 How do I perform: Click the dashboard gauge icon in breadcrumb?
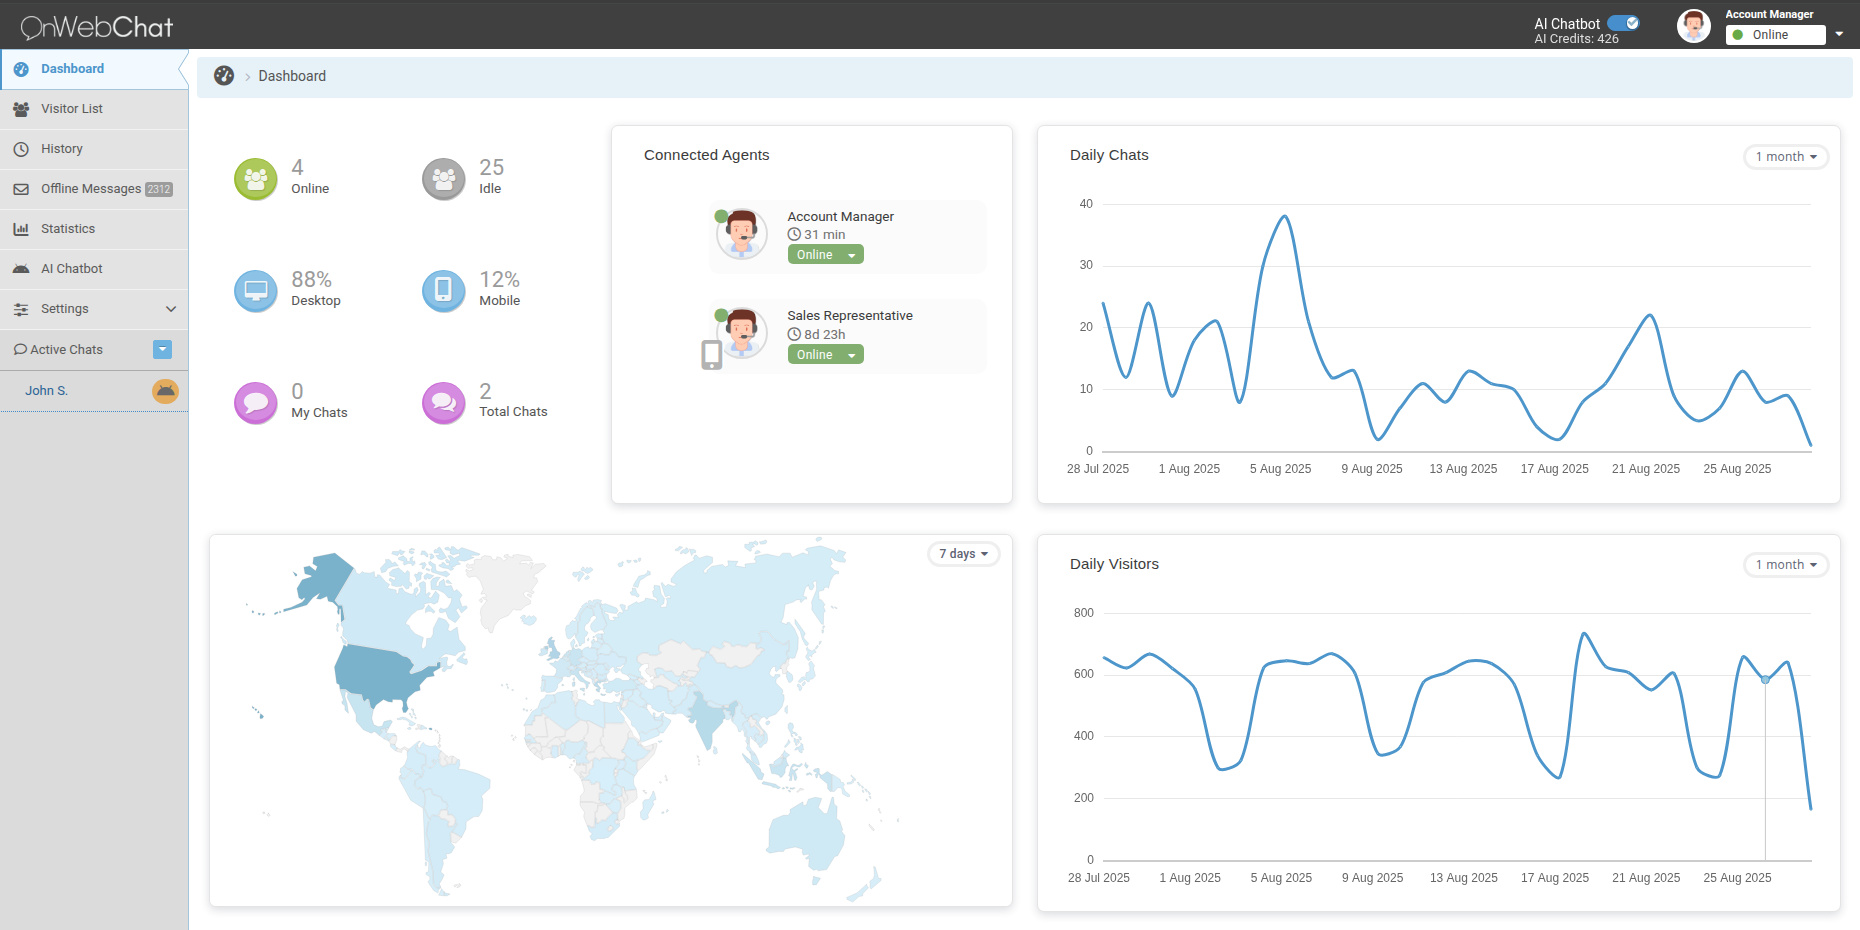[224, 76]
